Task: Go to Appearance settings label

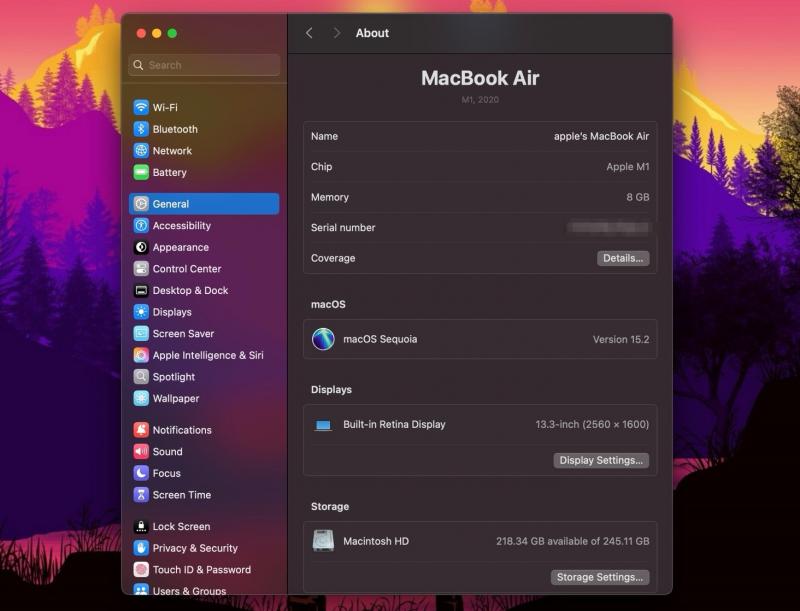Action: point(181,247)
